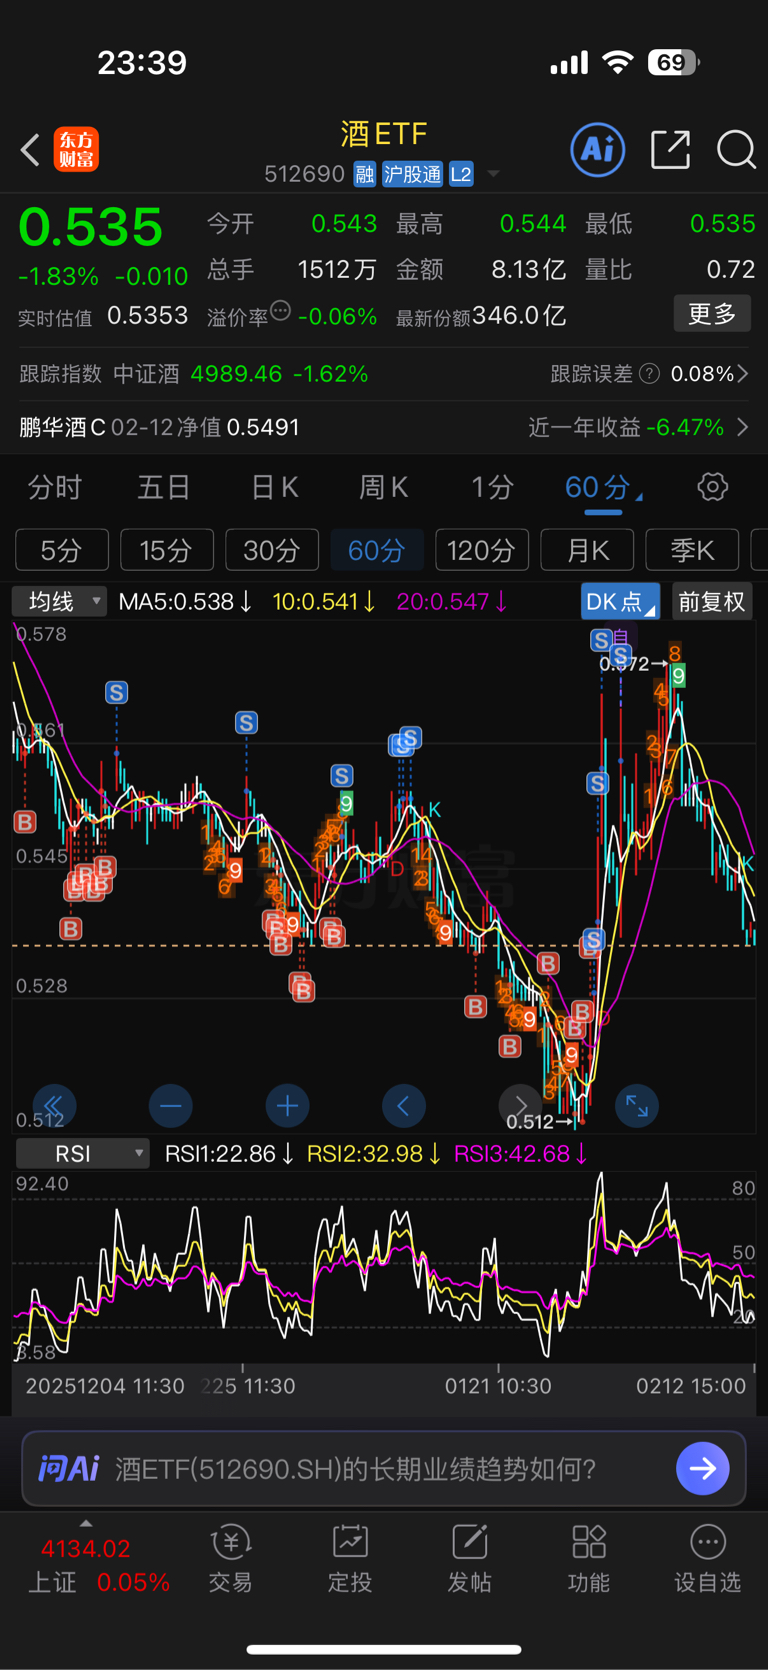Expand the stock title dropdown arrow
Screen dimensions: 768x1670
pyautogui.click(x=493, y=174)
